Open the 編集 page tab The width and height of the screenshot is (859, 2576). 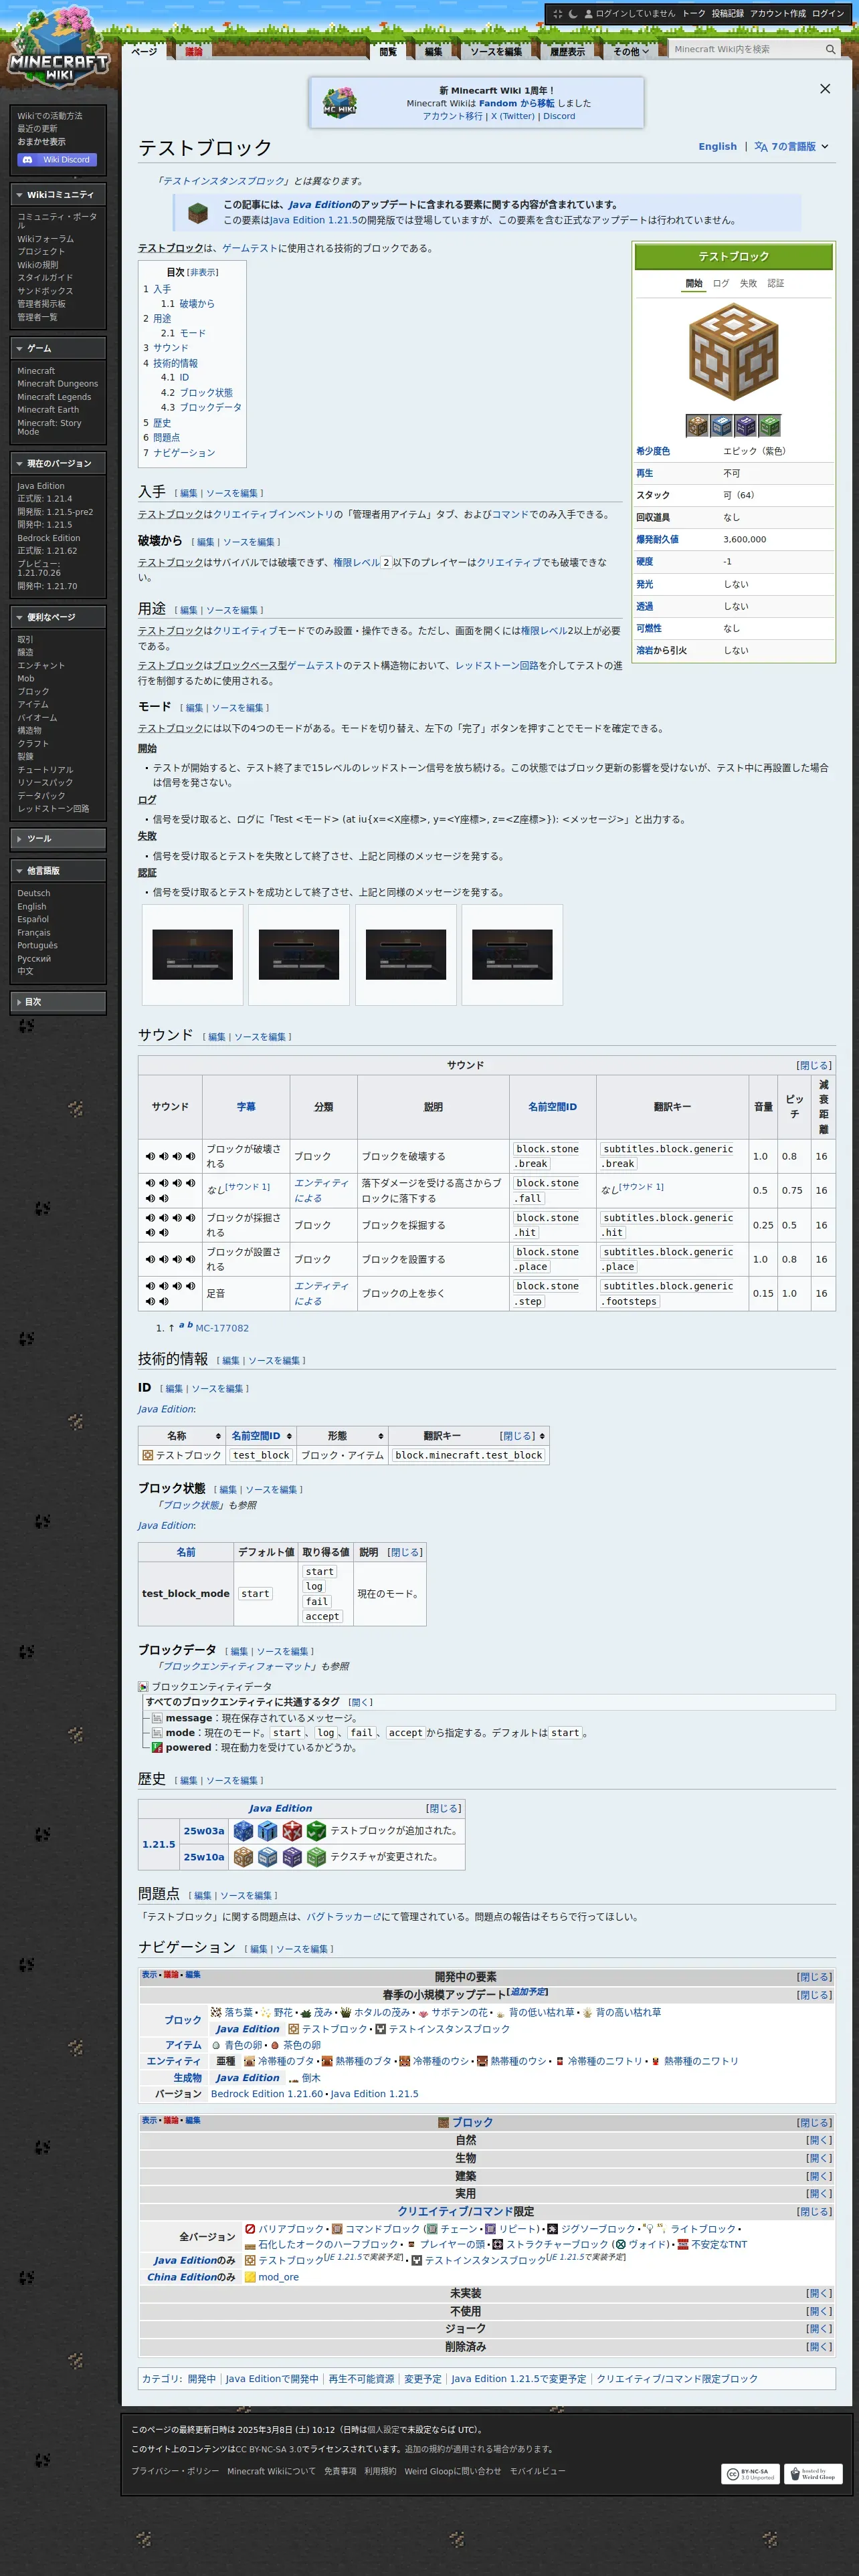click(433, 52)
